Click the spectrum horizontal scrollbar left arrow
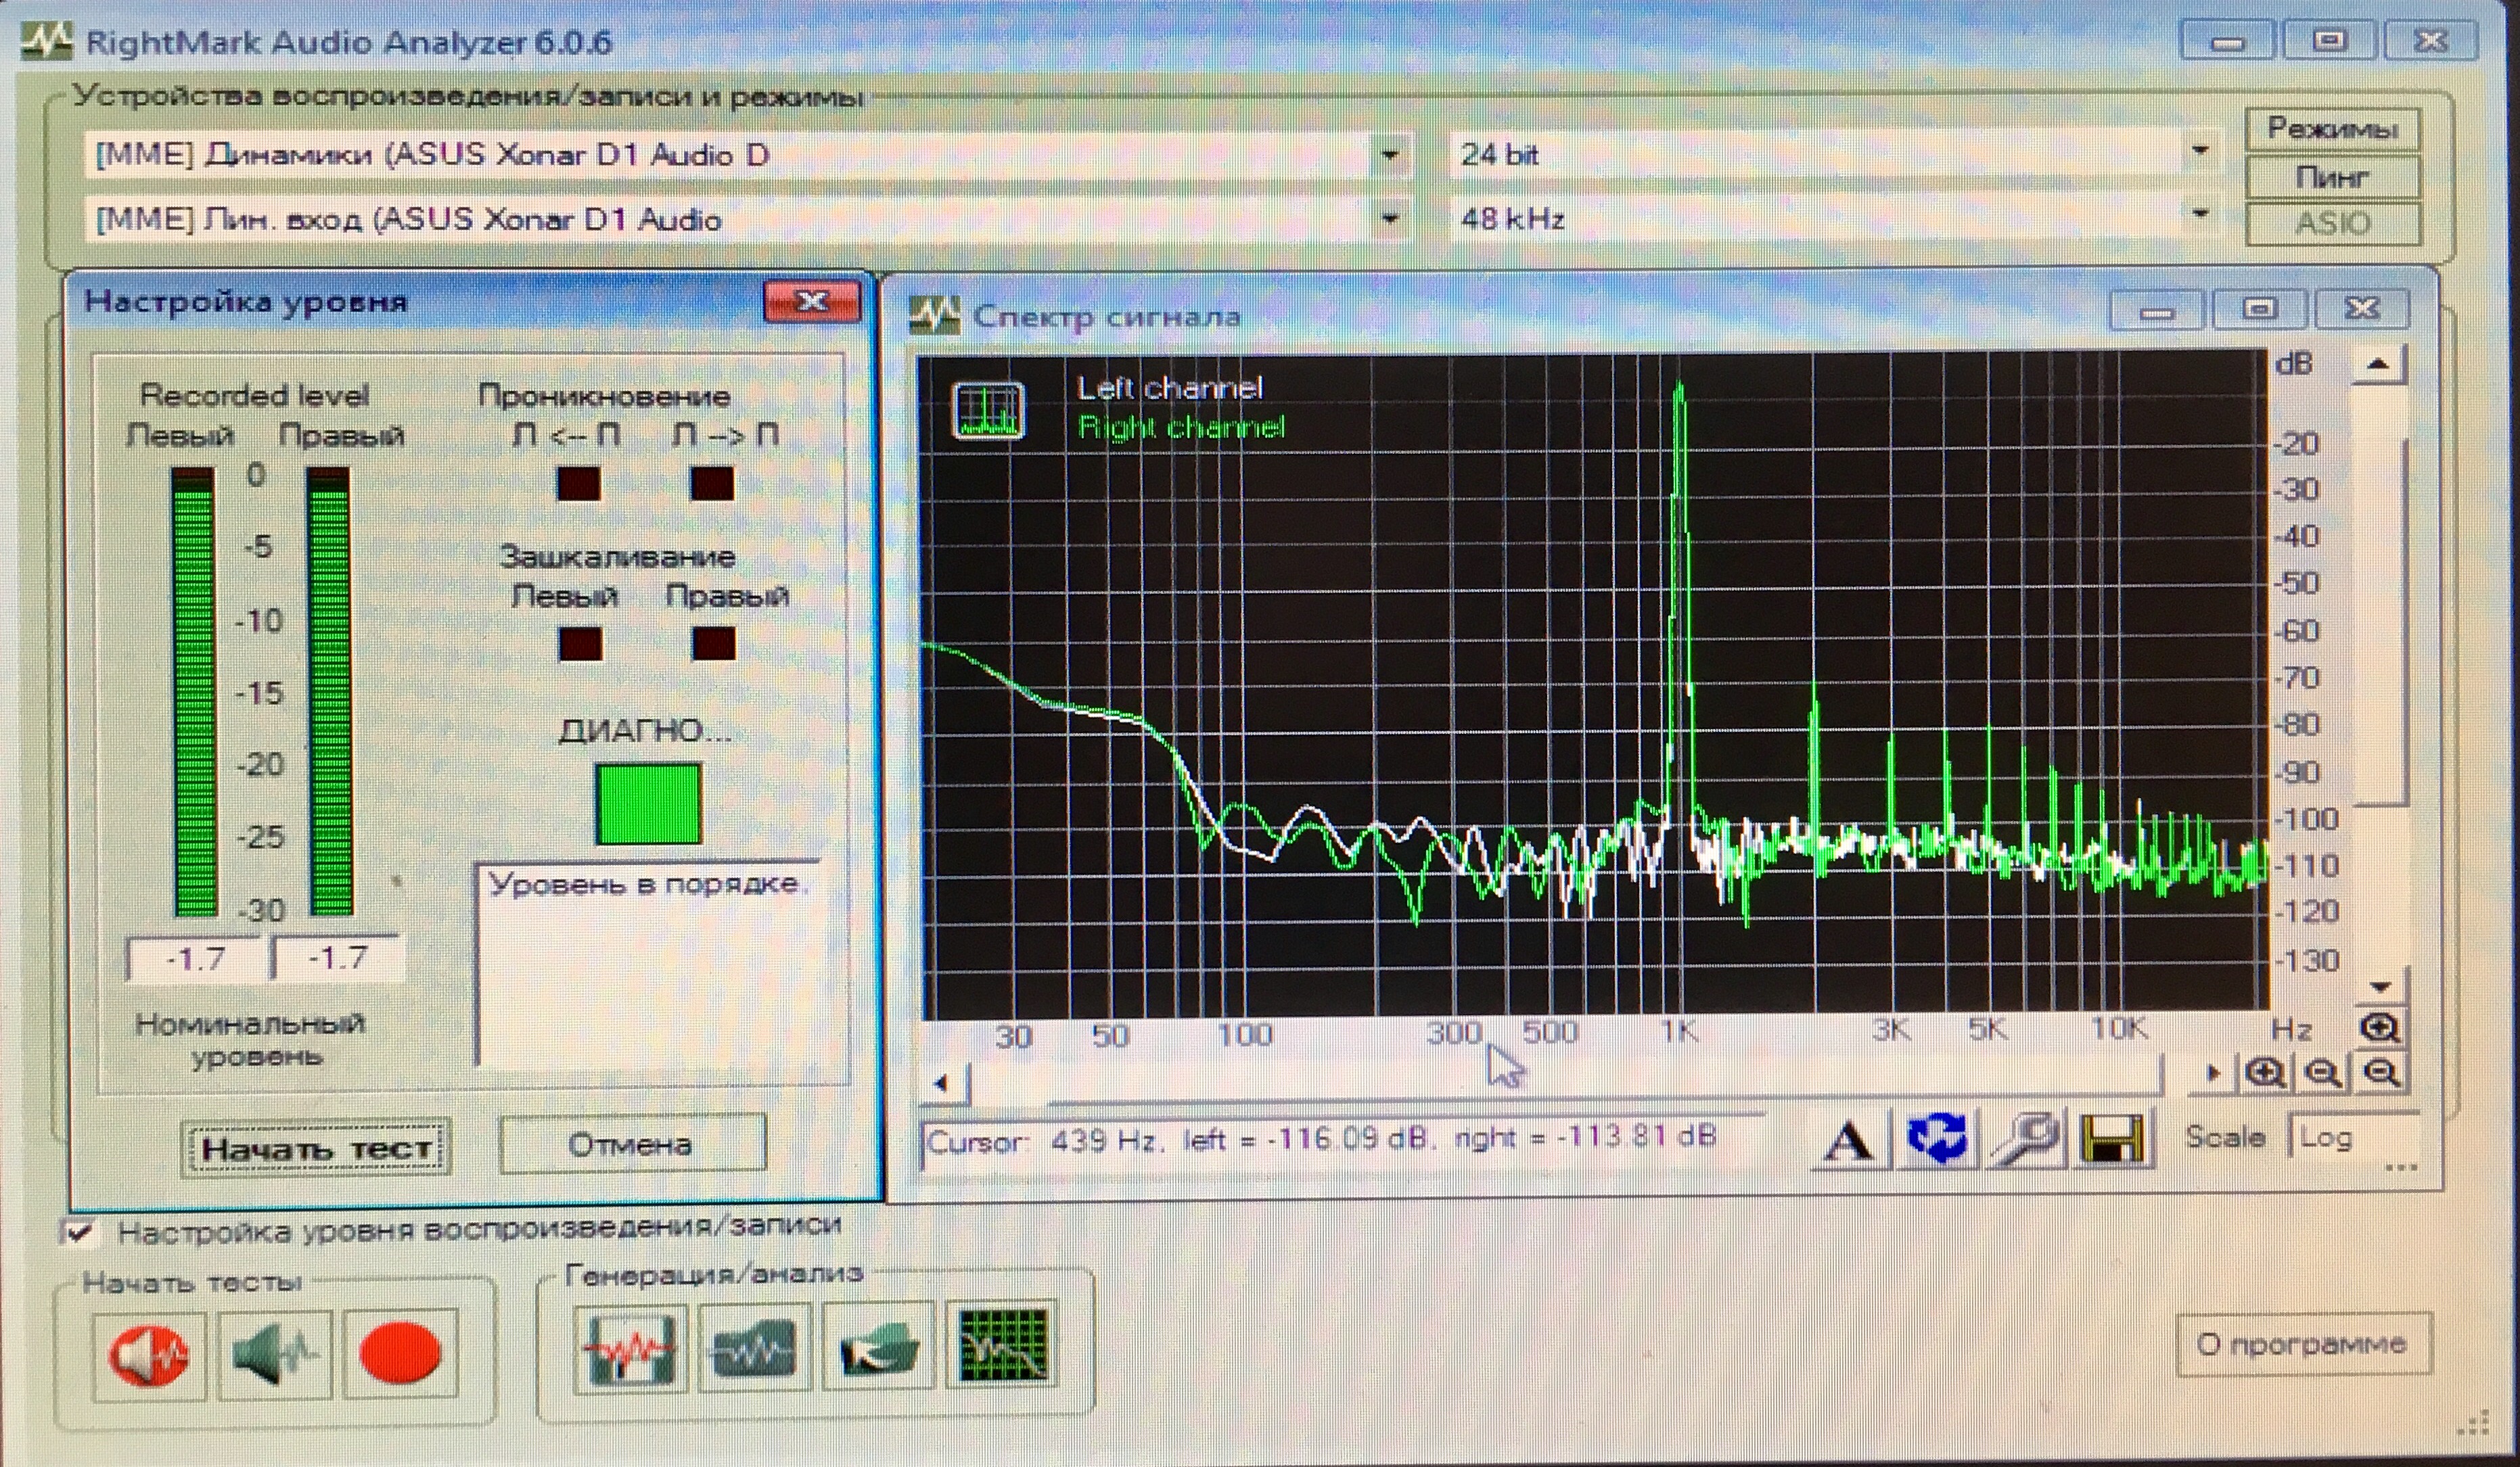This screenshot has width=2520, height=1467. click(941, 1082)
